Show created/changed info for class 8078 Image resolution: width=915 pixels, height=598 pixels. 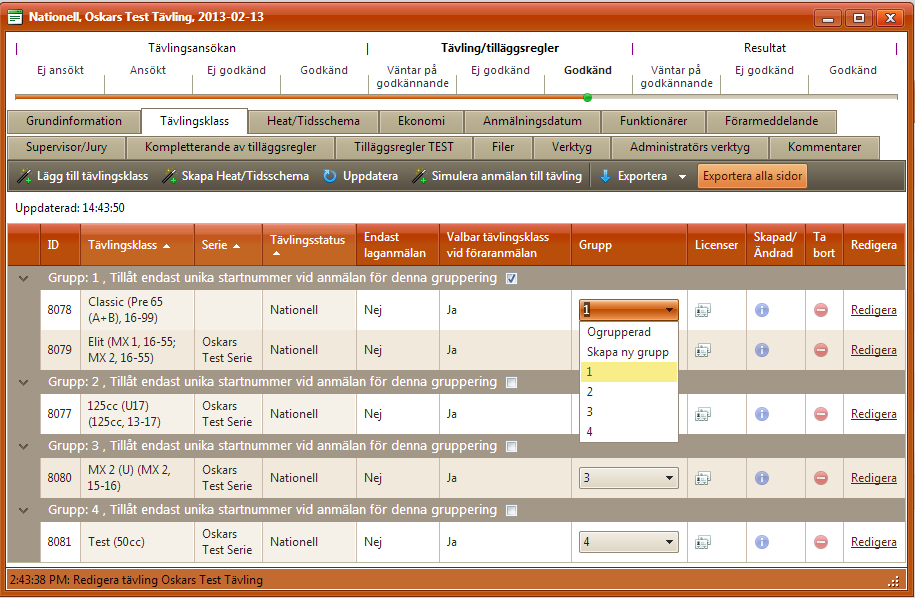click(762, 310)
